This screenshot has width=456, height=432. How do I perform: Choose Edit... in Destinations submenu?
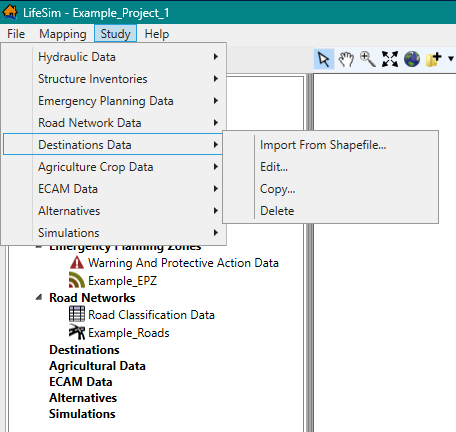330,167
